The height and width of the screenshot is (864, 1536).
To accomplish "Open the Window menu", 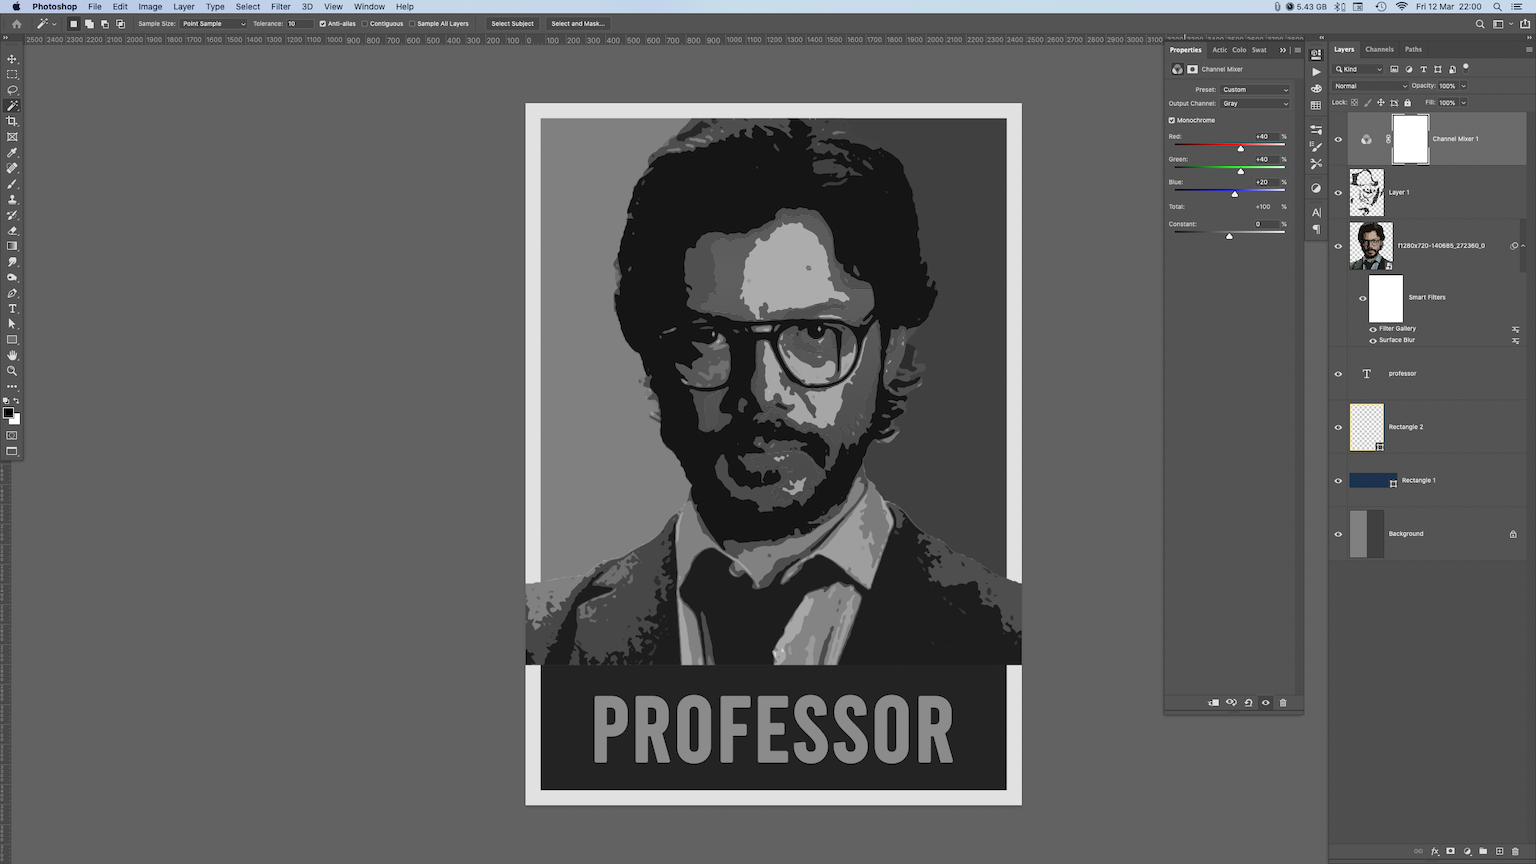I will (369, 7).
